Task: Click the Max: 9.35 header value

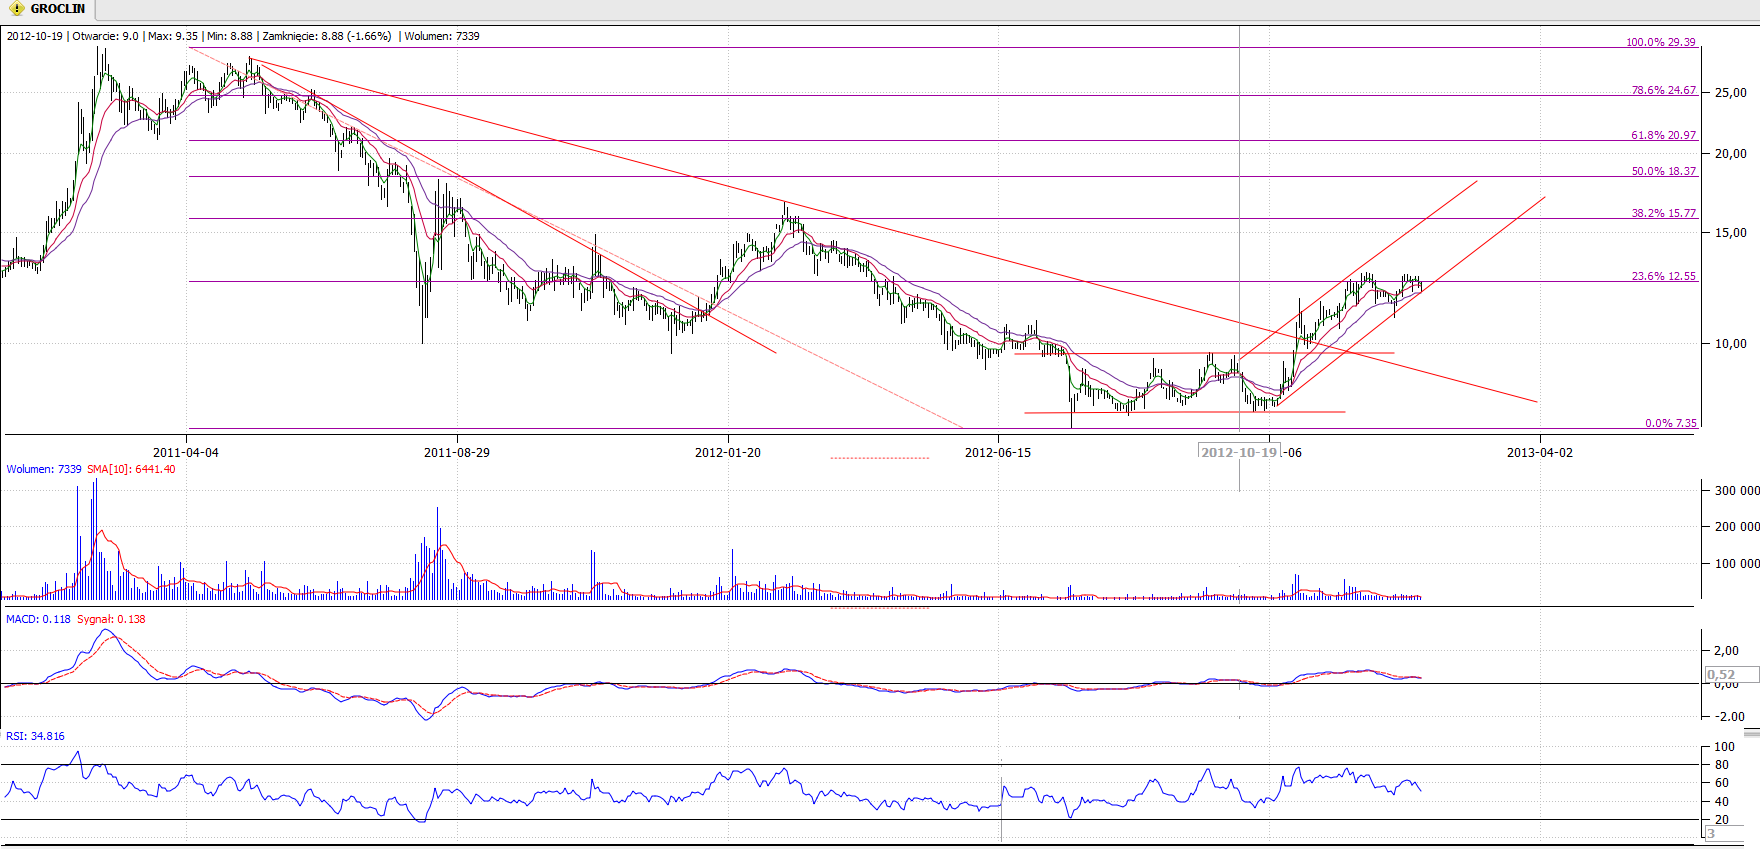Action: click(x=173, y=36)
